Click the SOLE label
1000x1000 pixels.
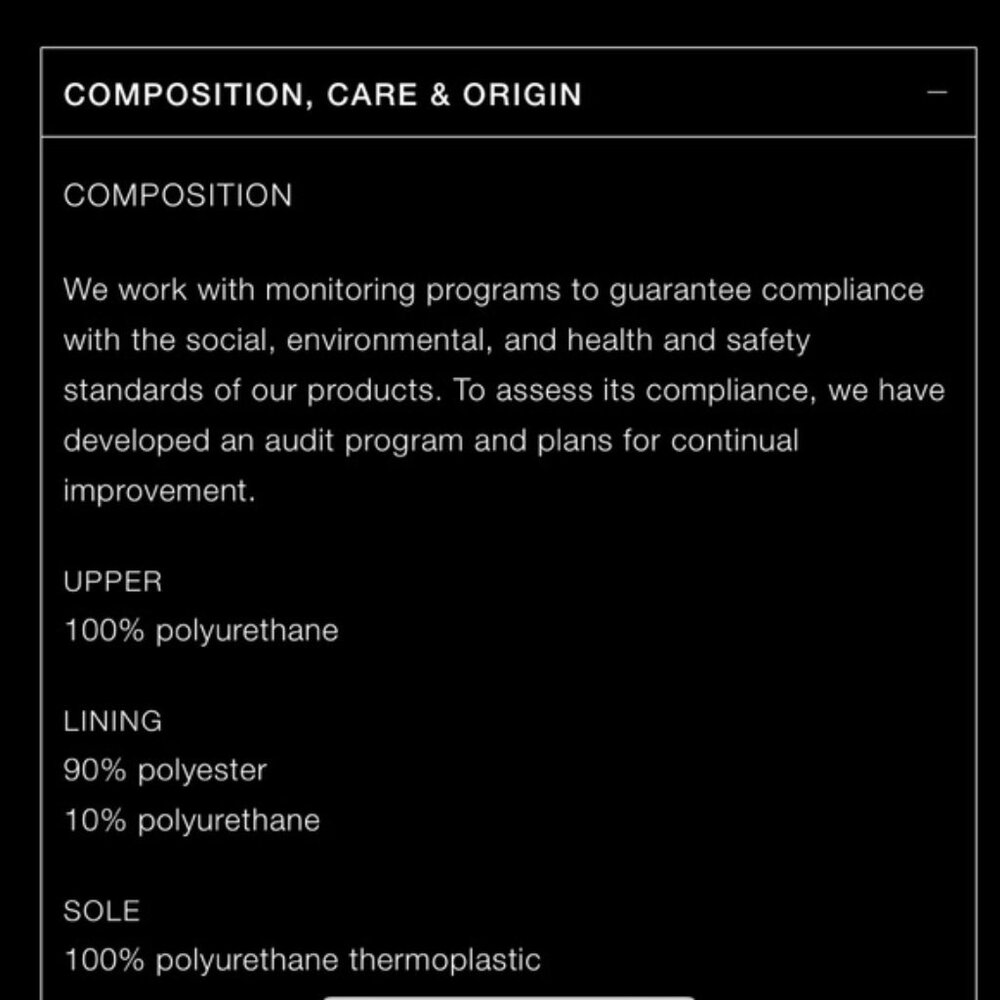click(101, 911)
